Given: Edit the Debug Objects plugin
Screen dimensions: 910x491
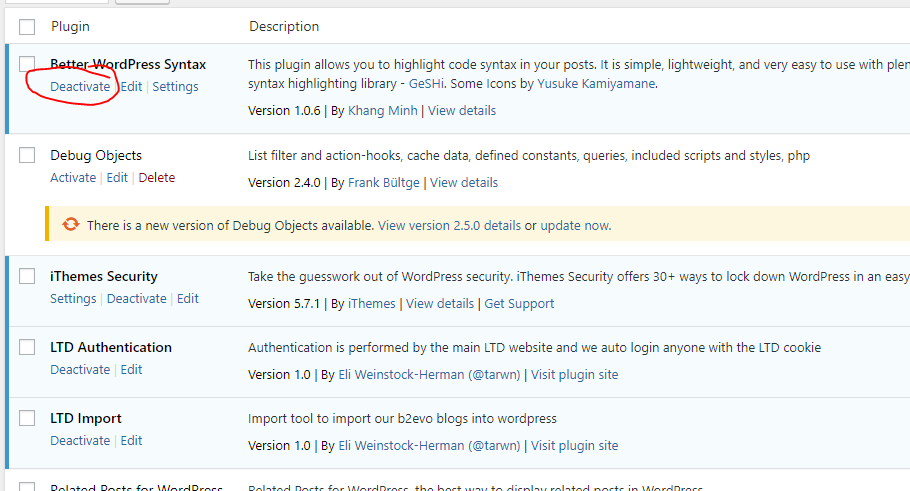Looking at the screenshot, I should coord(117,178).
